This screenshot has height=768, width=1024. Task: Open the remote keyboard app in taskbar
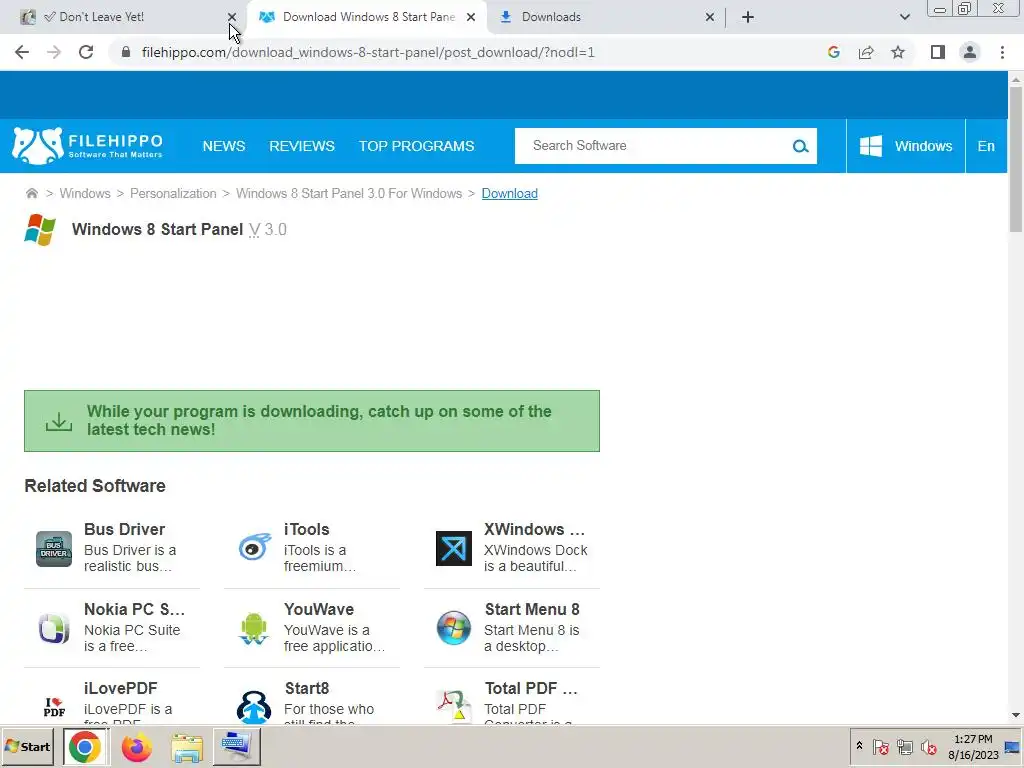(236, 746)
